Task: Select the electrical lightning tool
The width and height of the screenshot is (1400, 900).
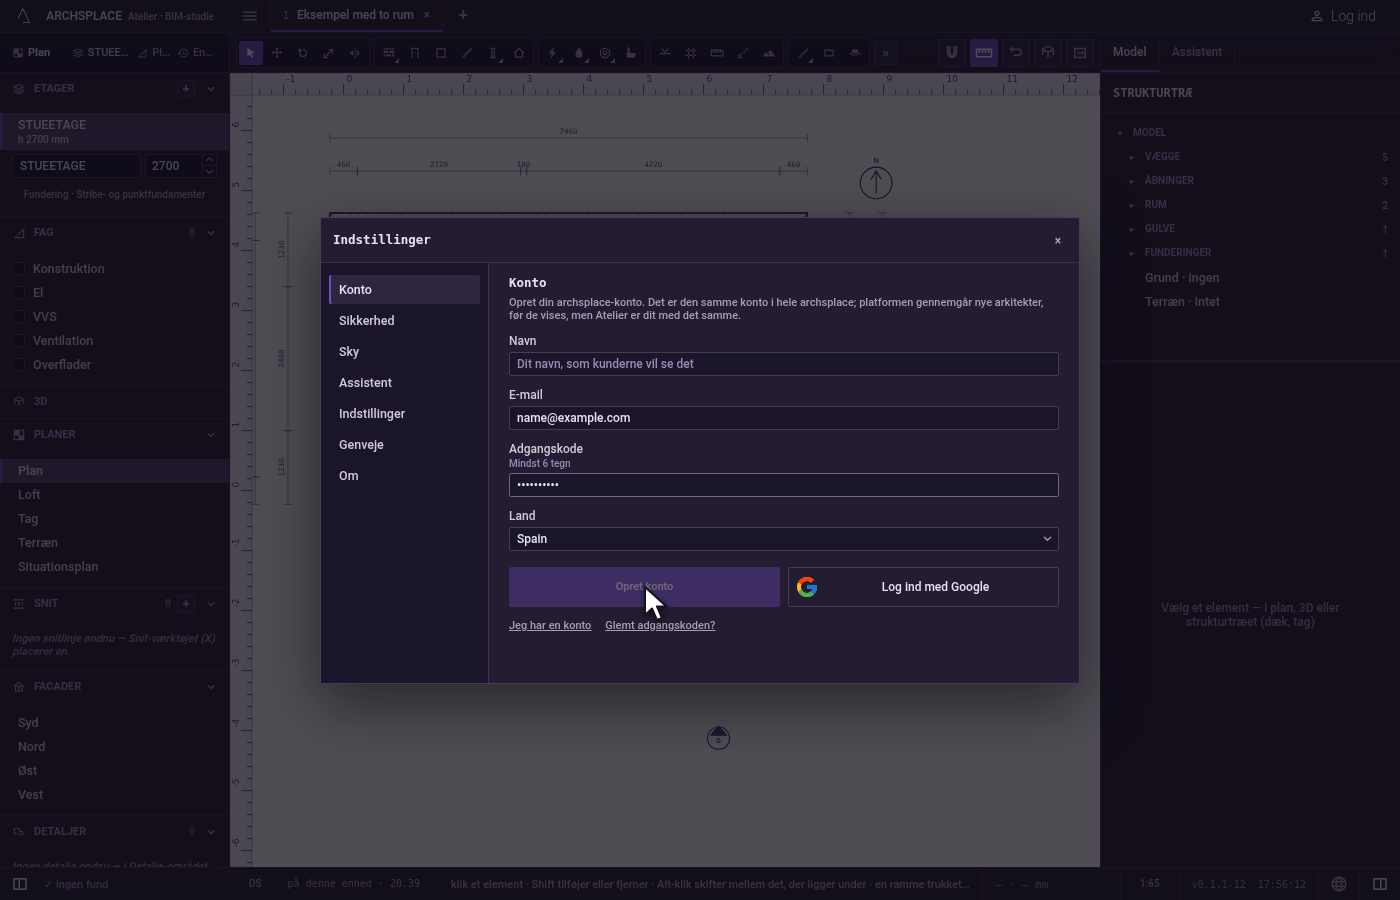Action: click(x=553, y=53)
